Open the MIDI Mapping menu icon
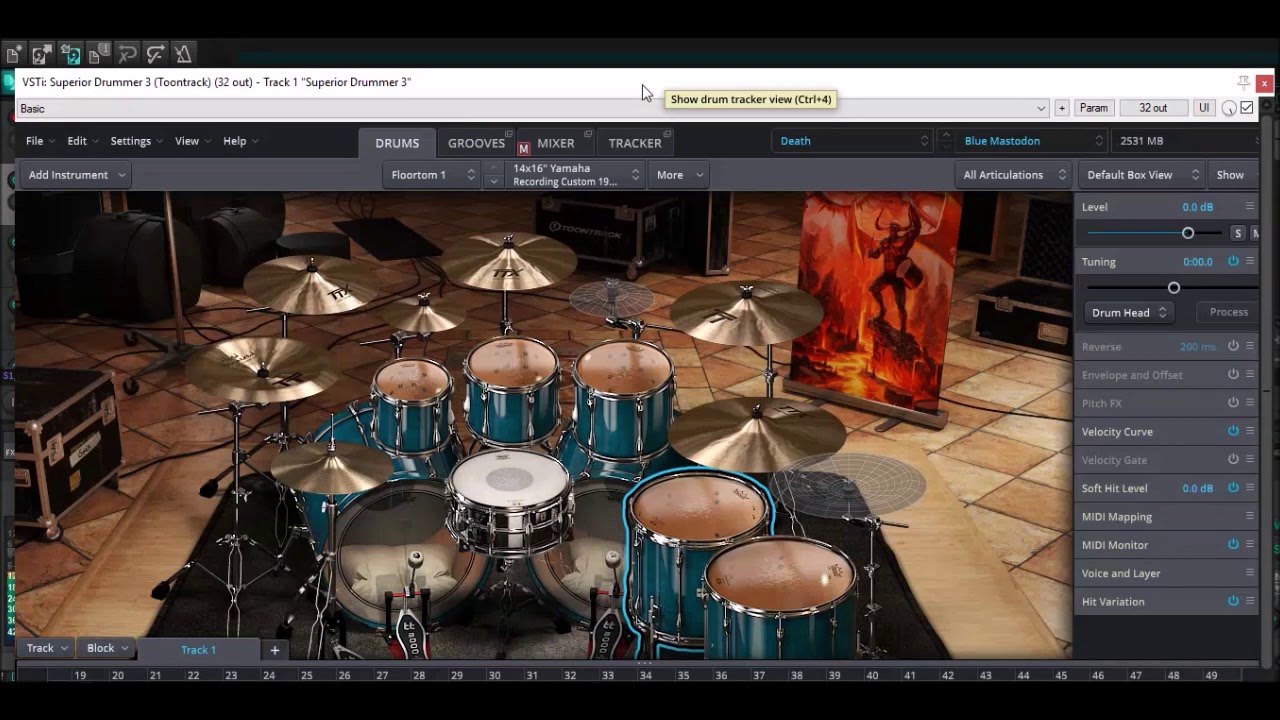 click(x=1250, y=516)
